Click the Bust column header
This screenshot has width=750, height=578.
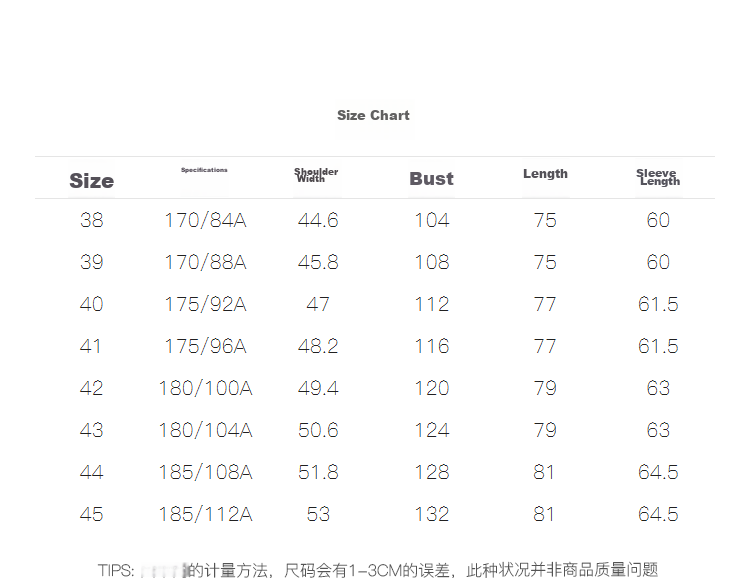pos(431,179)
